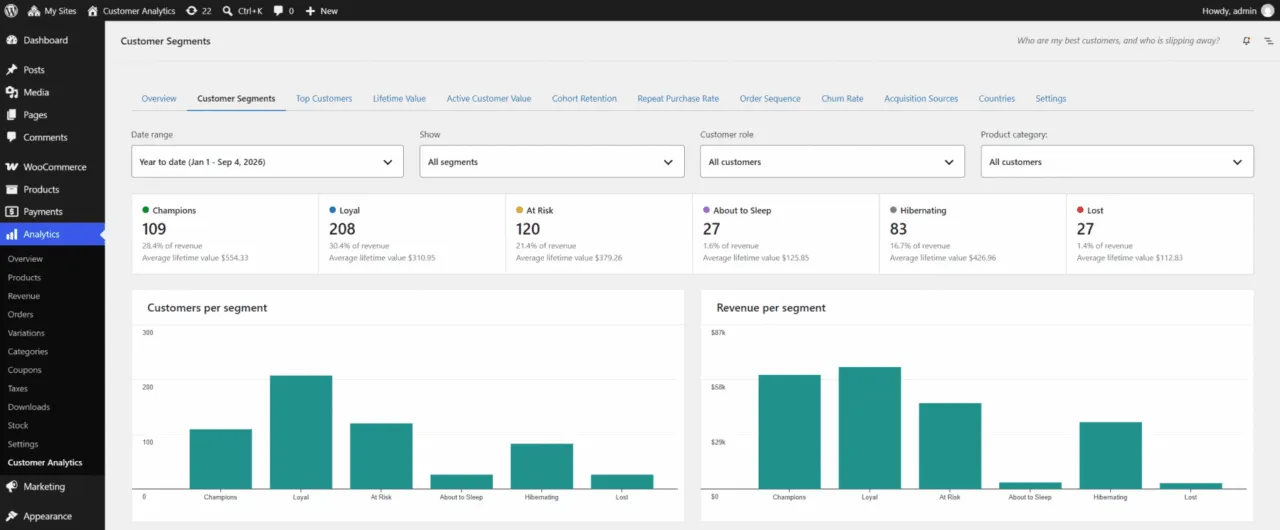Click the admin avatar image
This screenshot has width=1280, height=530.
pos(1267,11)
